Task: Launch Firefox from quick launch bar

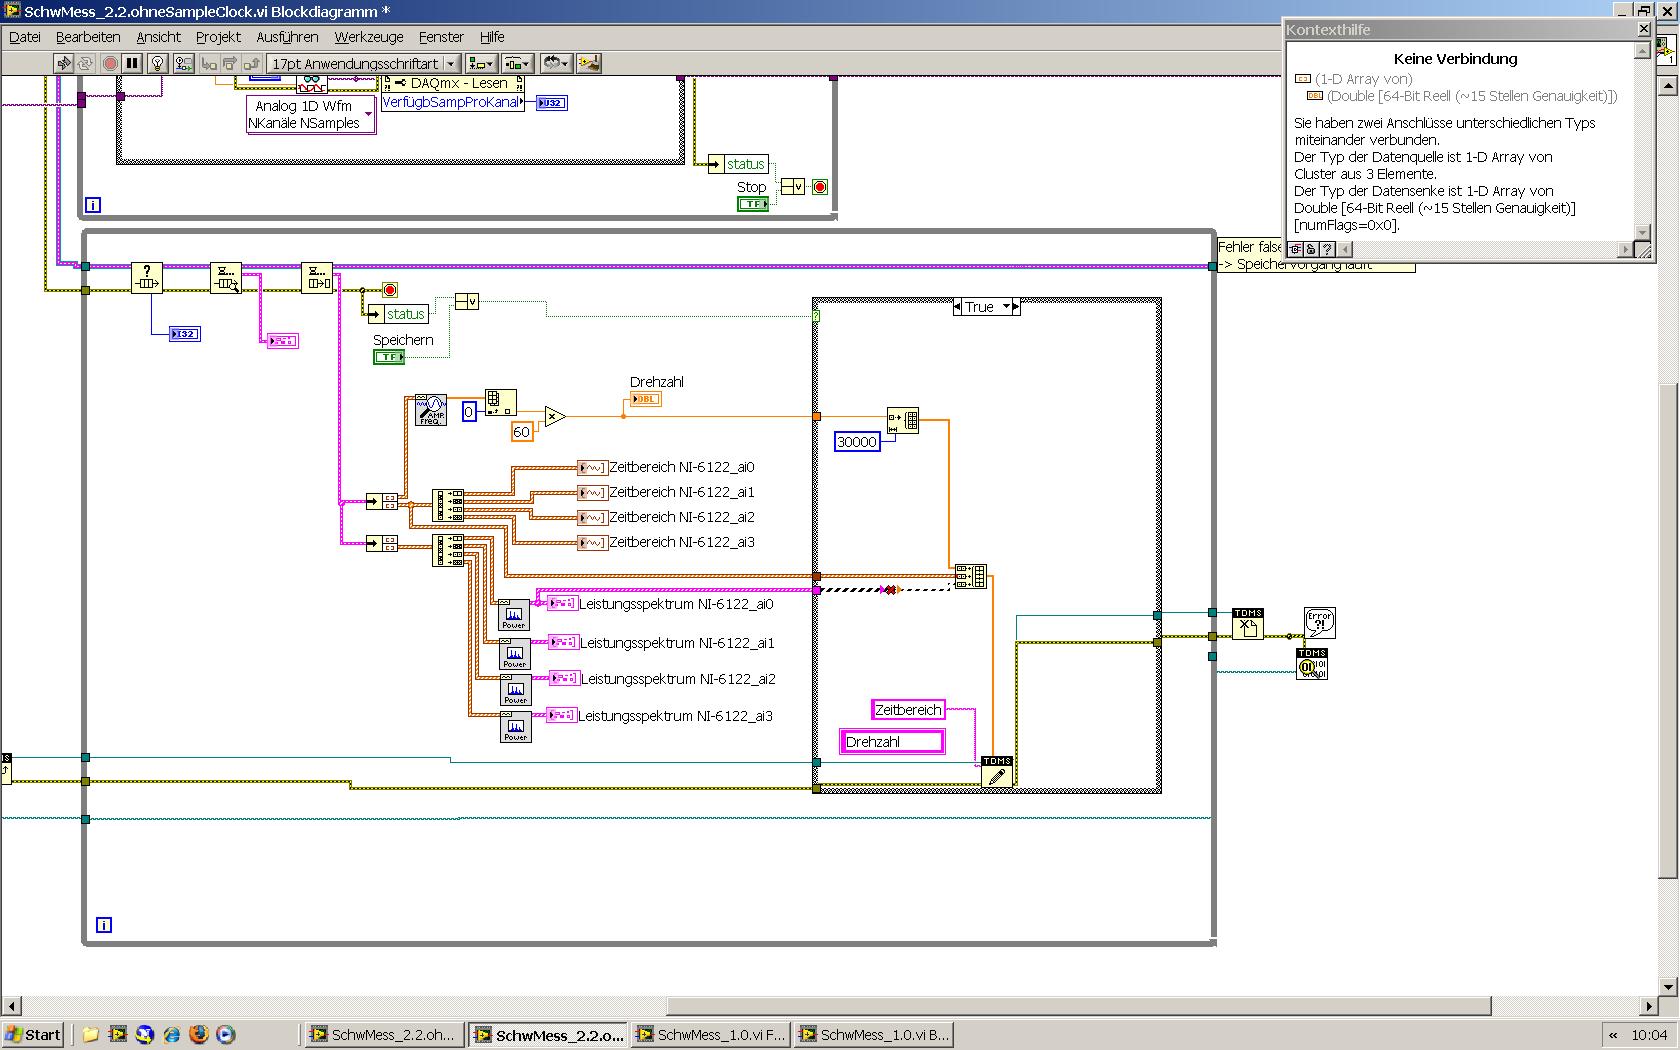Action: coord(198,1034)
